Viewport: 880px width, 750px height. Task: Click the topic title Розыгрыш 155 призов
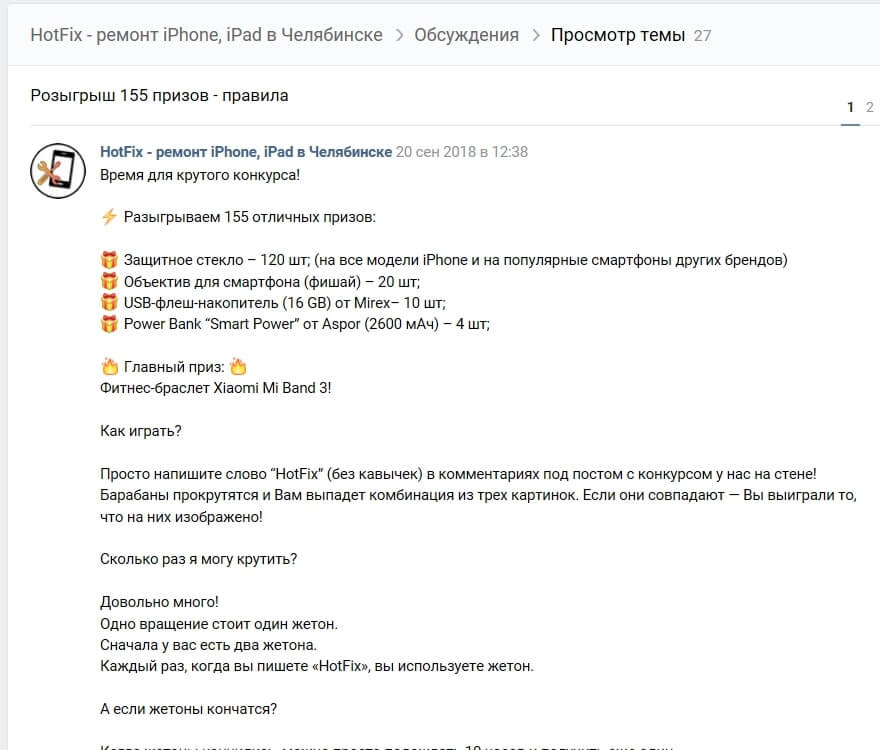pos(159,96)
